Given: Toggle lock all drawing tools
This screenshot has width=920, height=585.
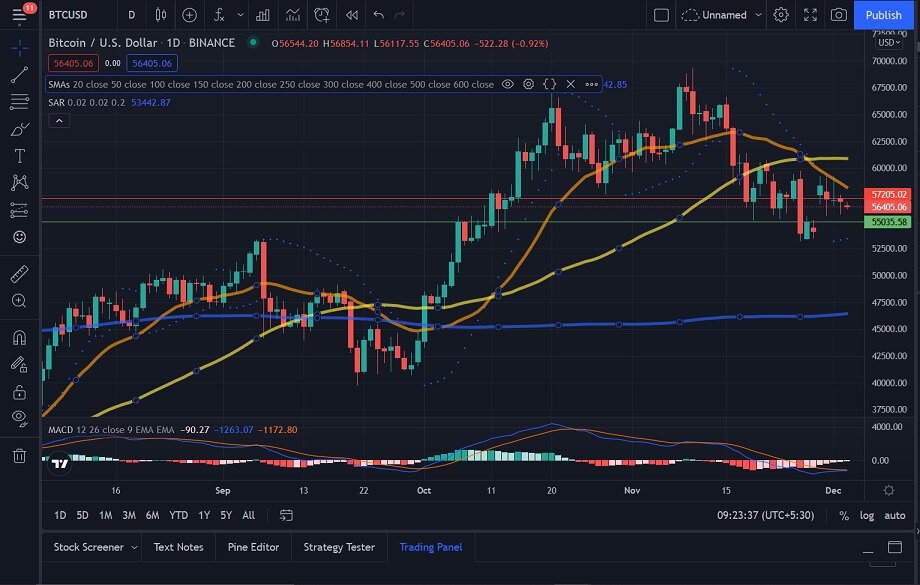Looking at the screenshot, I should point(19,391).
